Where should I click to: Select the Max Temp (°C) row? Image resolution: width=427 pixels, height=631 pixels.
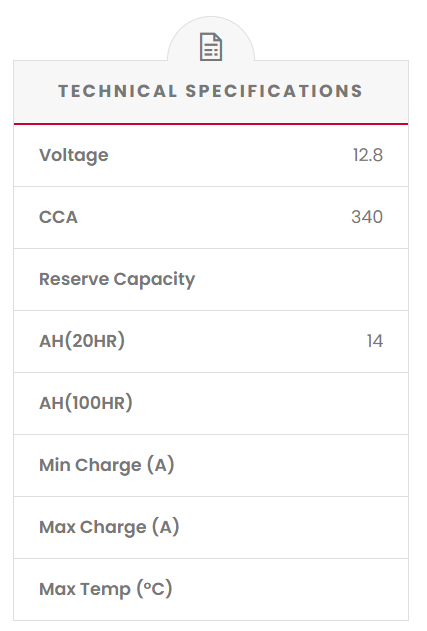click(211, 589)
